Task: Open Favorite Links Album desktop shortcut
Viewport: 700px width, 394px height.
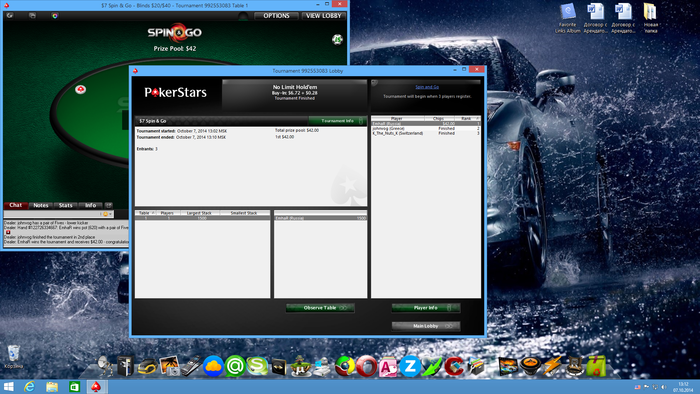Action: (567, 18)
